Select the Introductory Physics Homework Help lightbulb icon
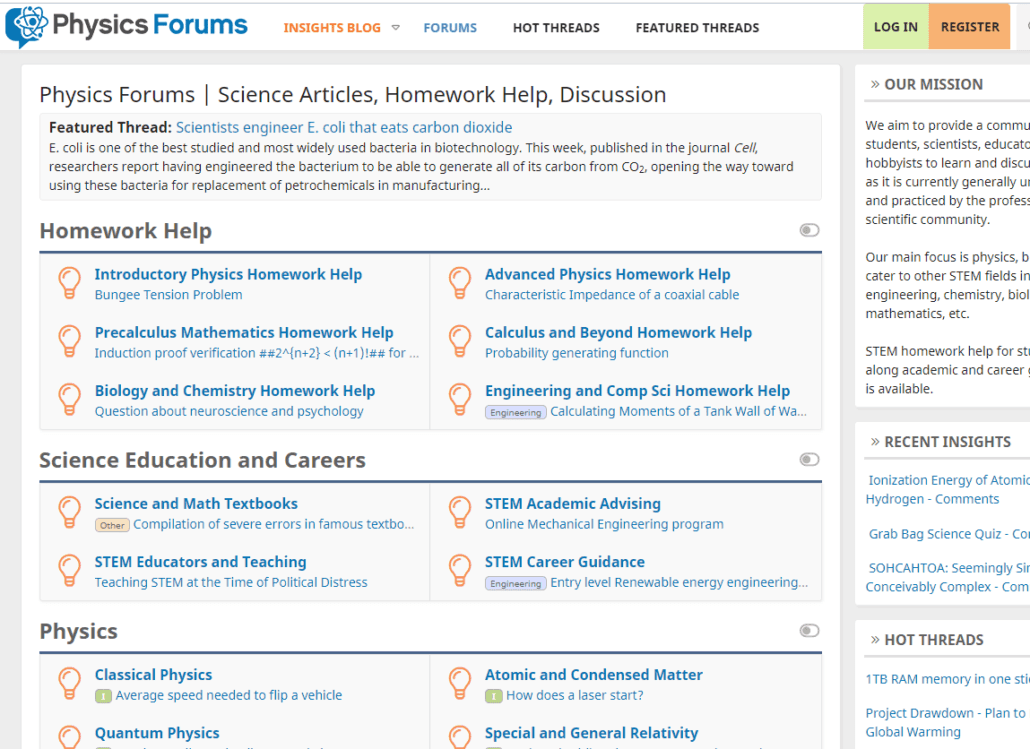 pos(69,282)
